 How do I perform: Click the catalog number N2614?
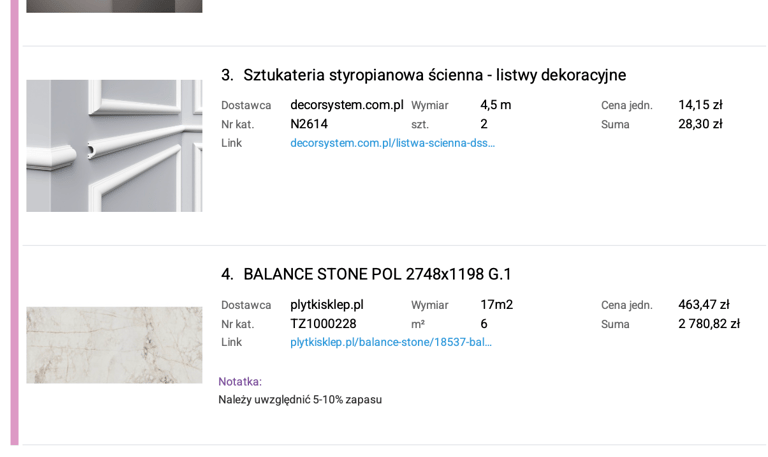[x=309, y=124]
